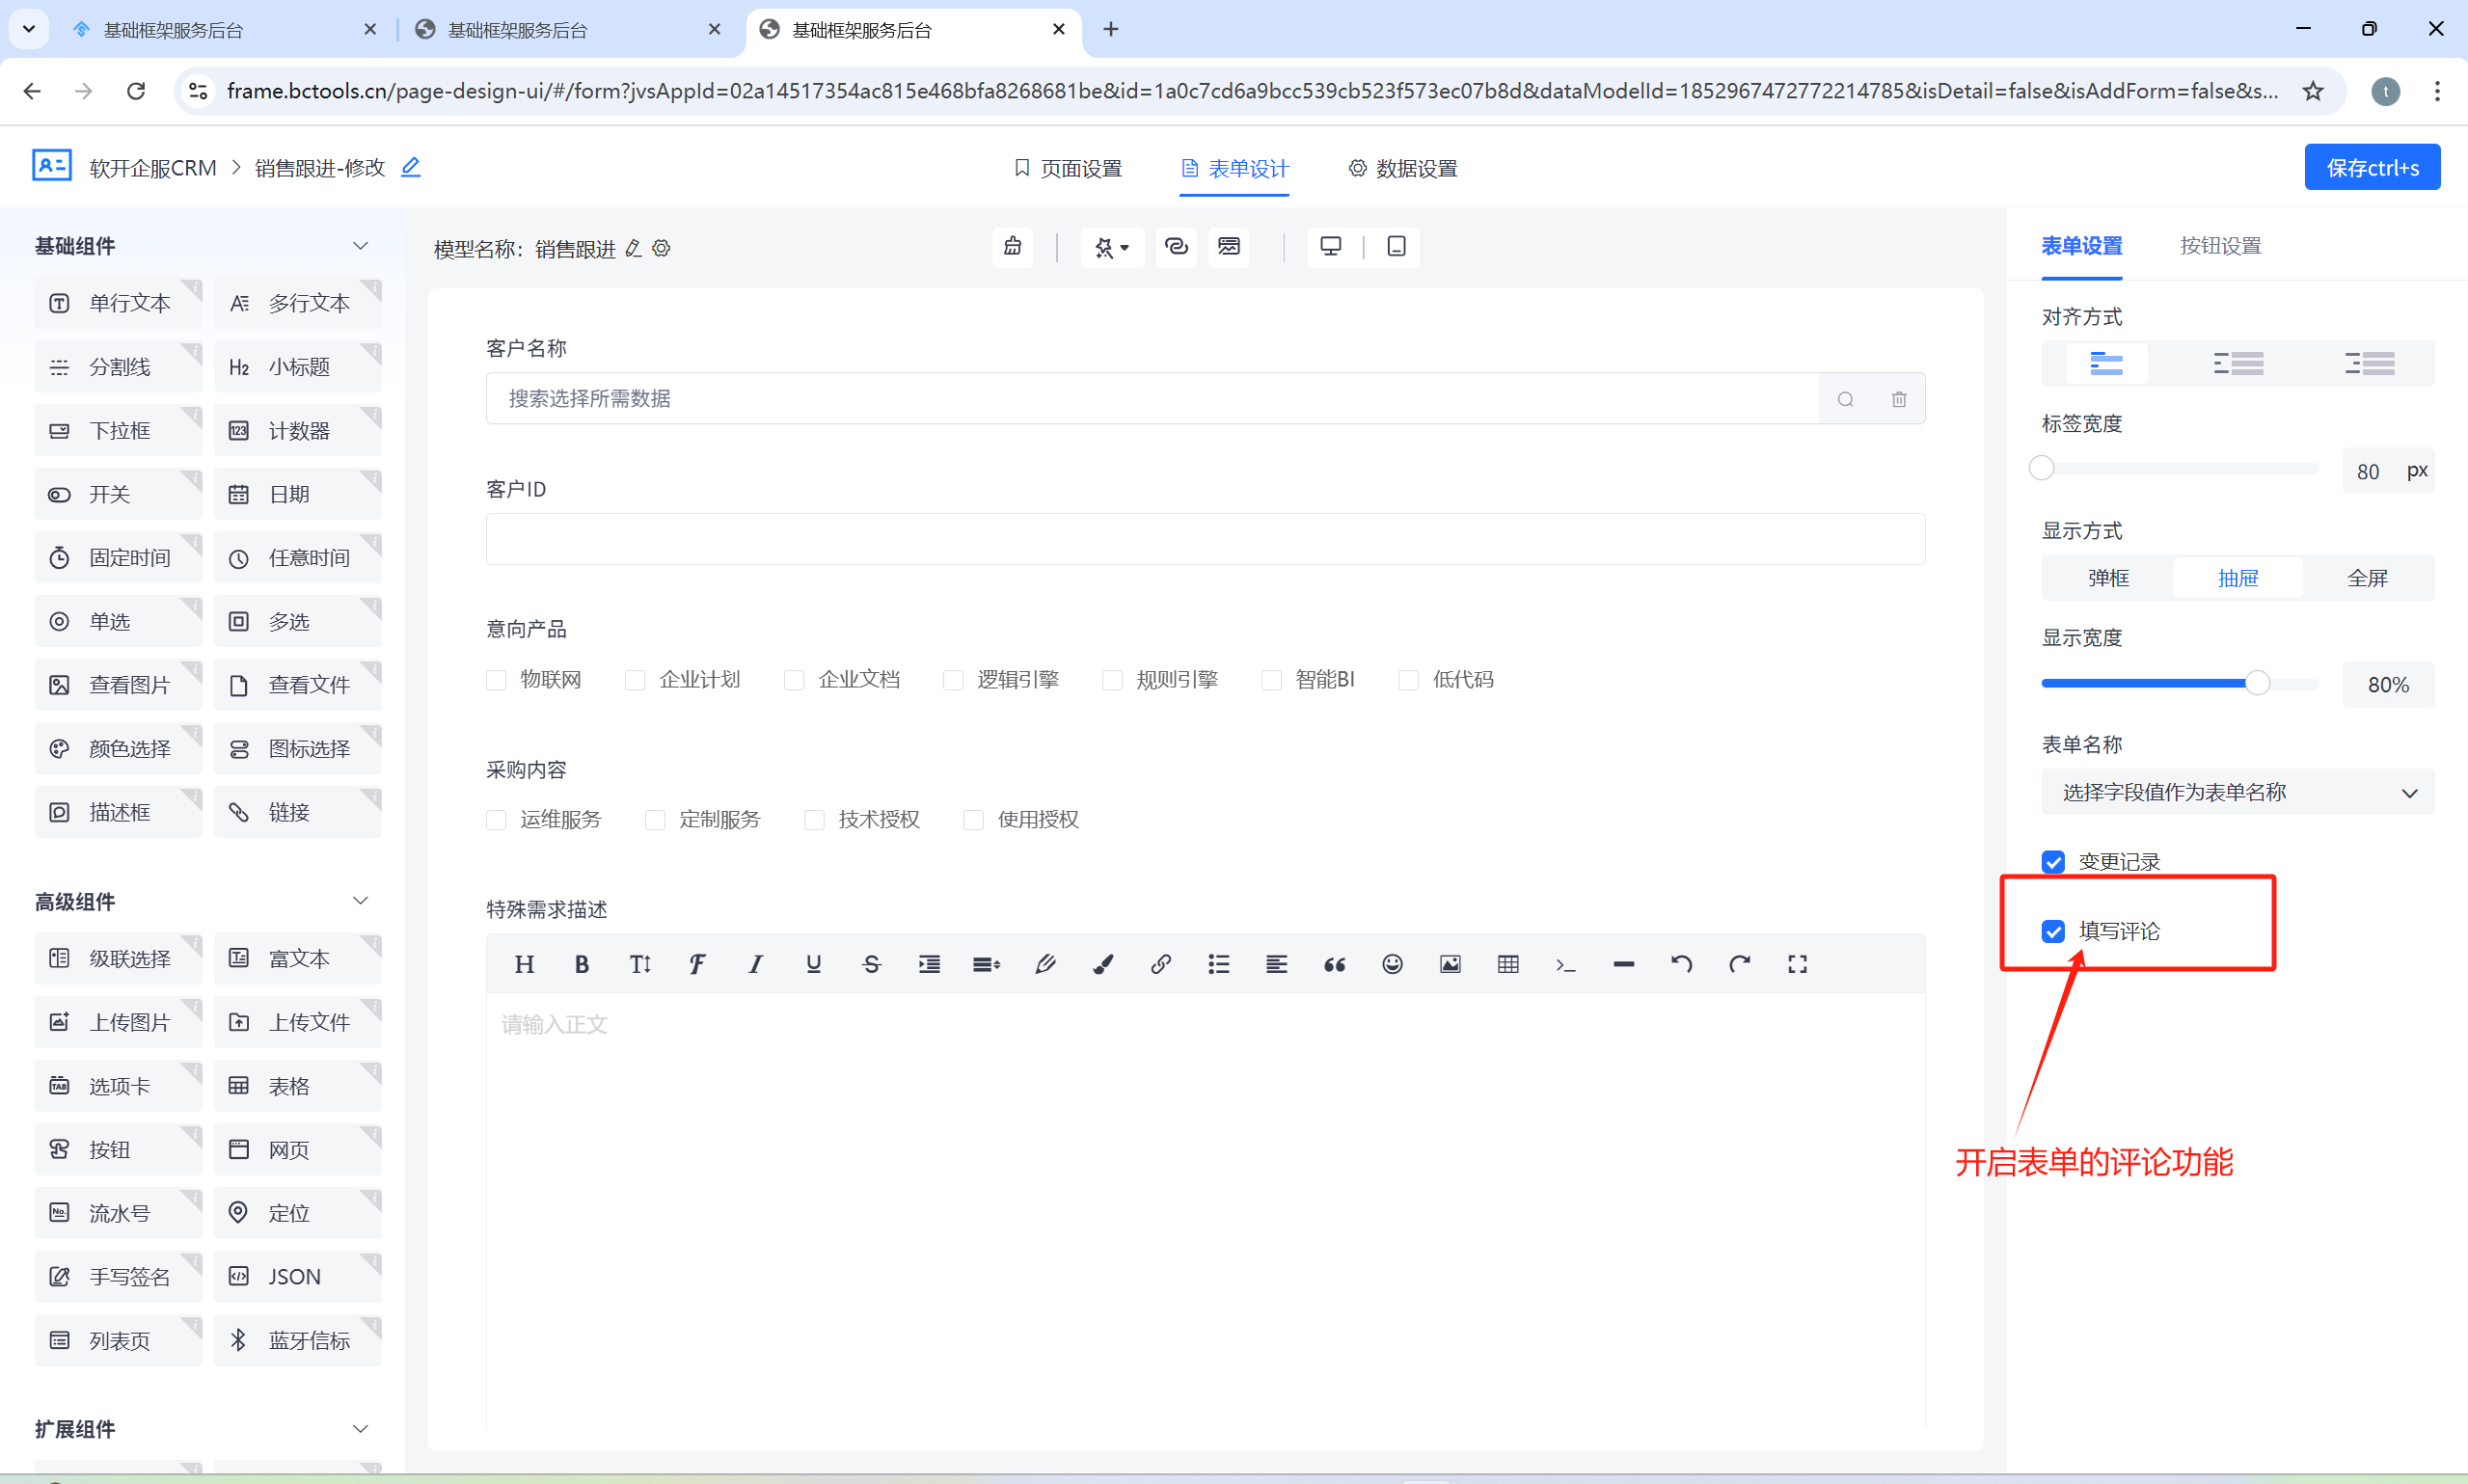Toggle bold in rich text toolbar
The image size is (2468, 1484).
click(582, 964)
